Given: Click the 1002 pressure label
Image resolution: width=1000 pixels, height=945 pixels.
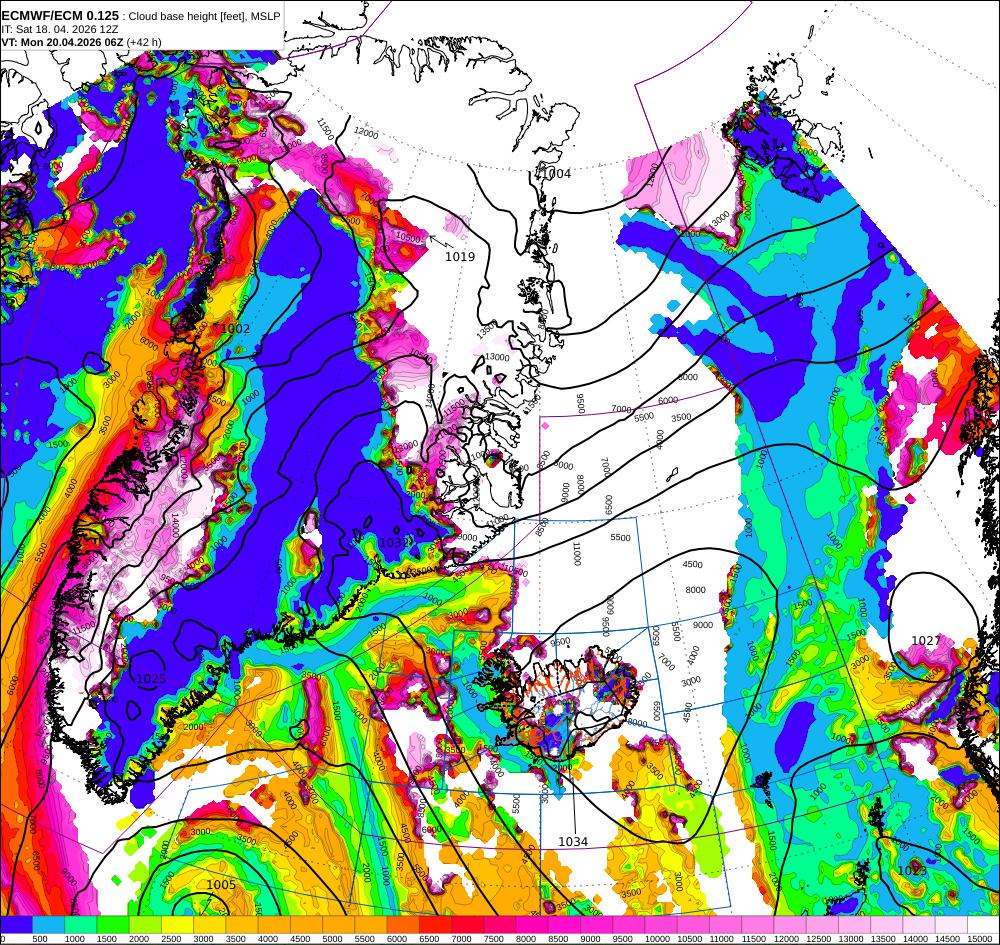Looking at the screenshot, I should (235, 328).
